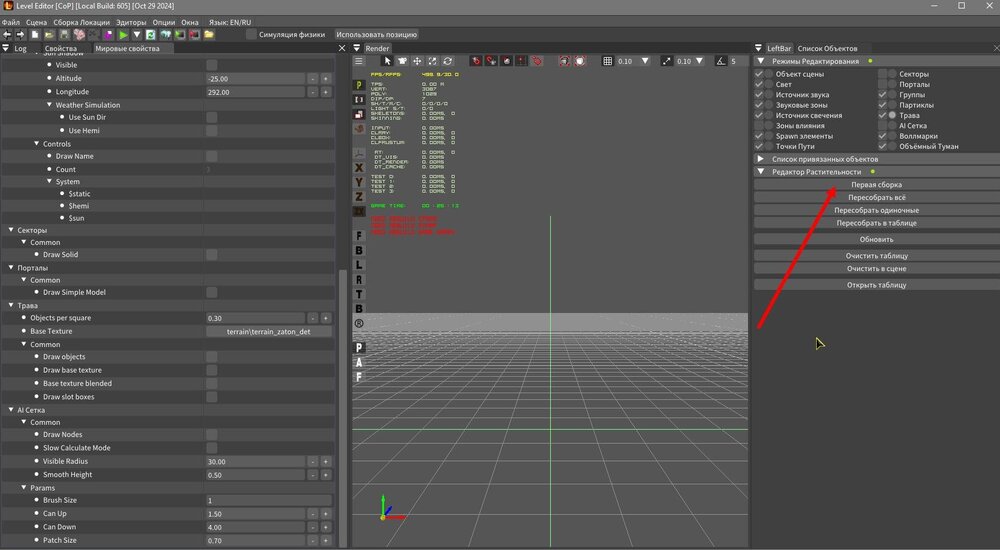The image size is (1000, 550).
Task: Select the arrow cursor tool in Render toolbar
Action: (388, 61)
